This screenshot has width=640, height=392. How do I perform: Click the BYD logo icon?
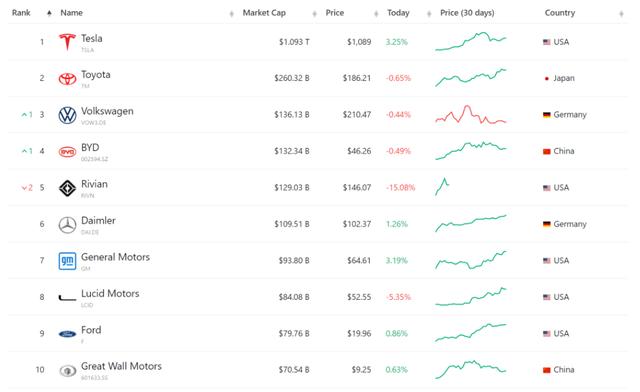pyautogui.click(x=67, y=152)
